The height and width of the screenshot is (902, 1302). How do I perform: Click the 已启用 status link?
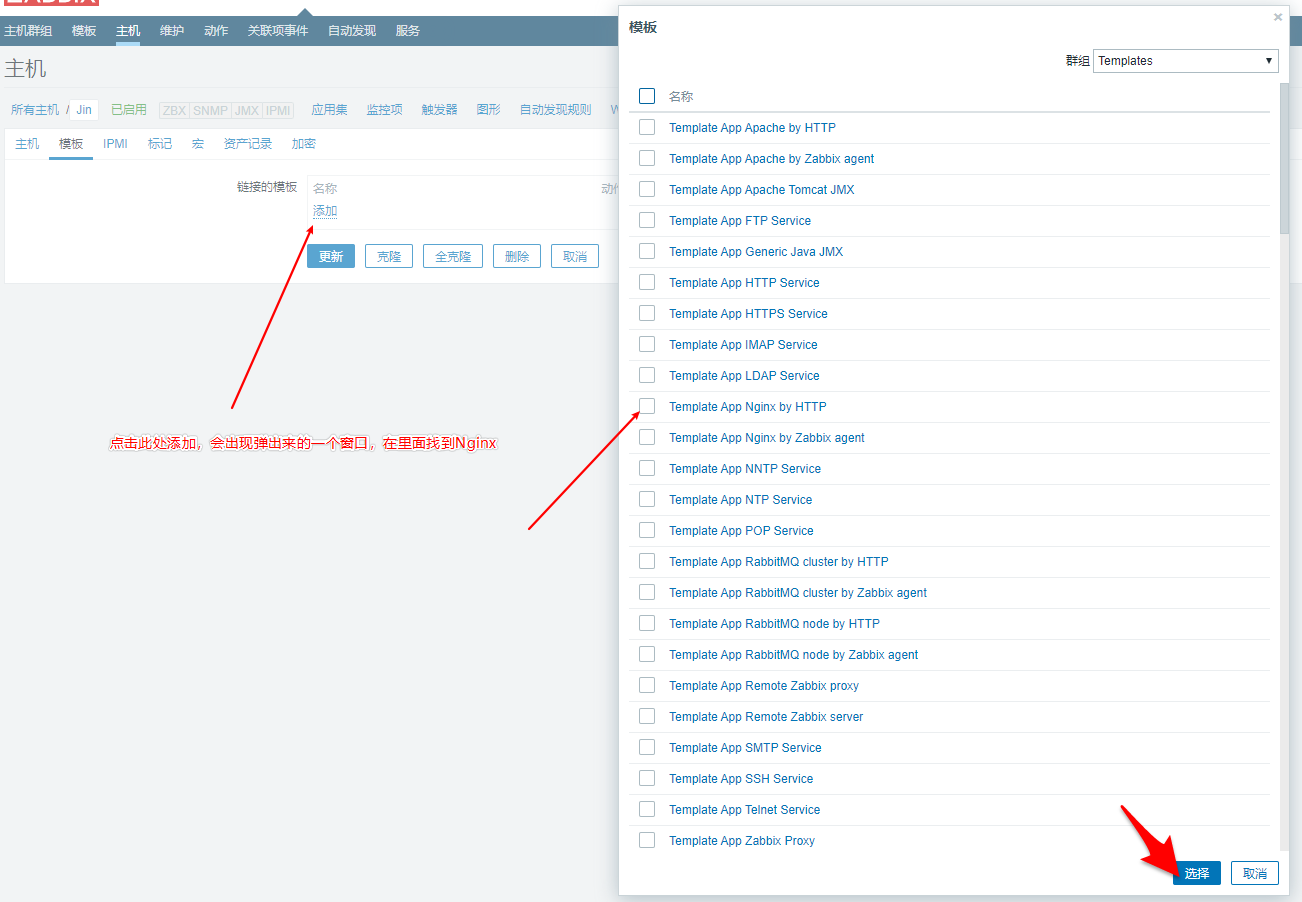tap(129, 110)
